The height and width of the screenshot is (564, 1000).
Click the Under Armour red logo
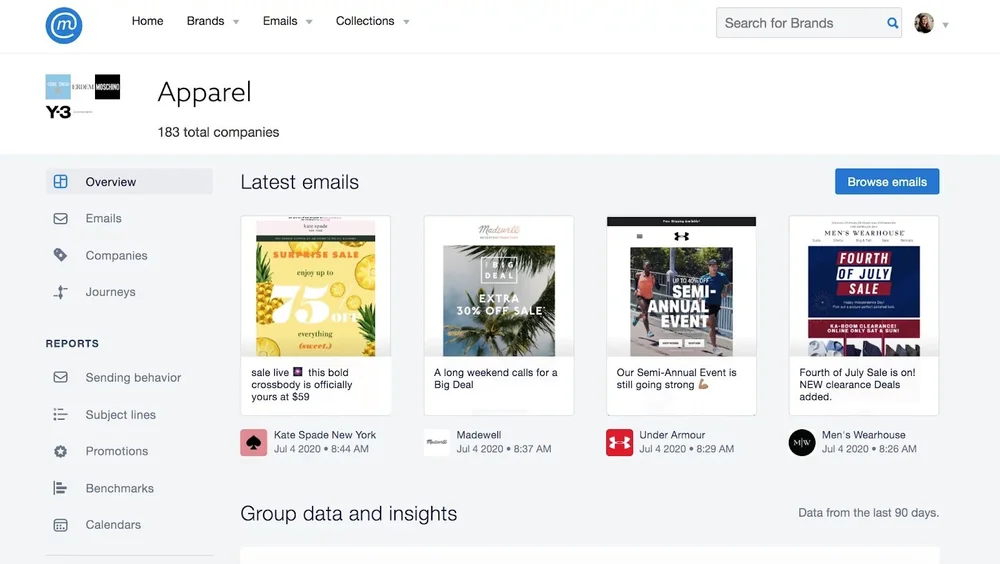(x=619, y=442)
